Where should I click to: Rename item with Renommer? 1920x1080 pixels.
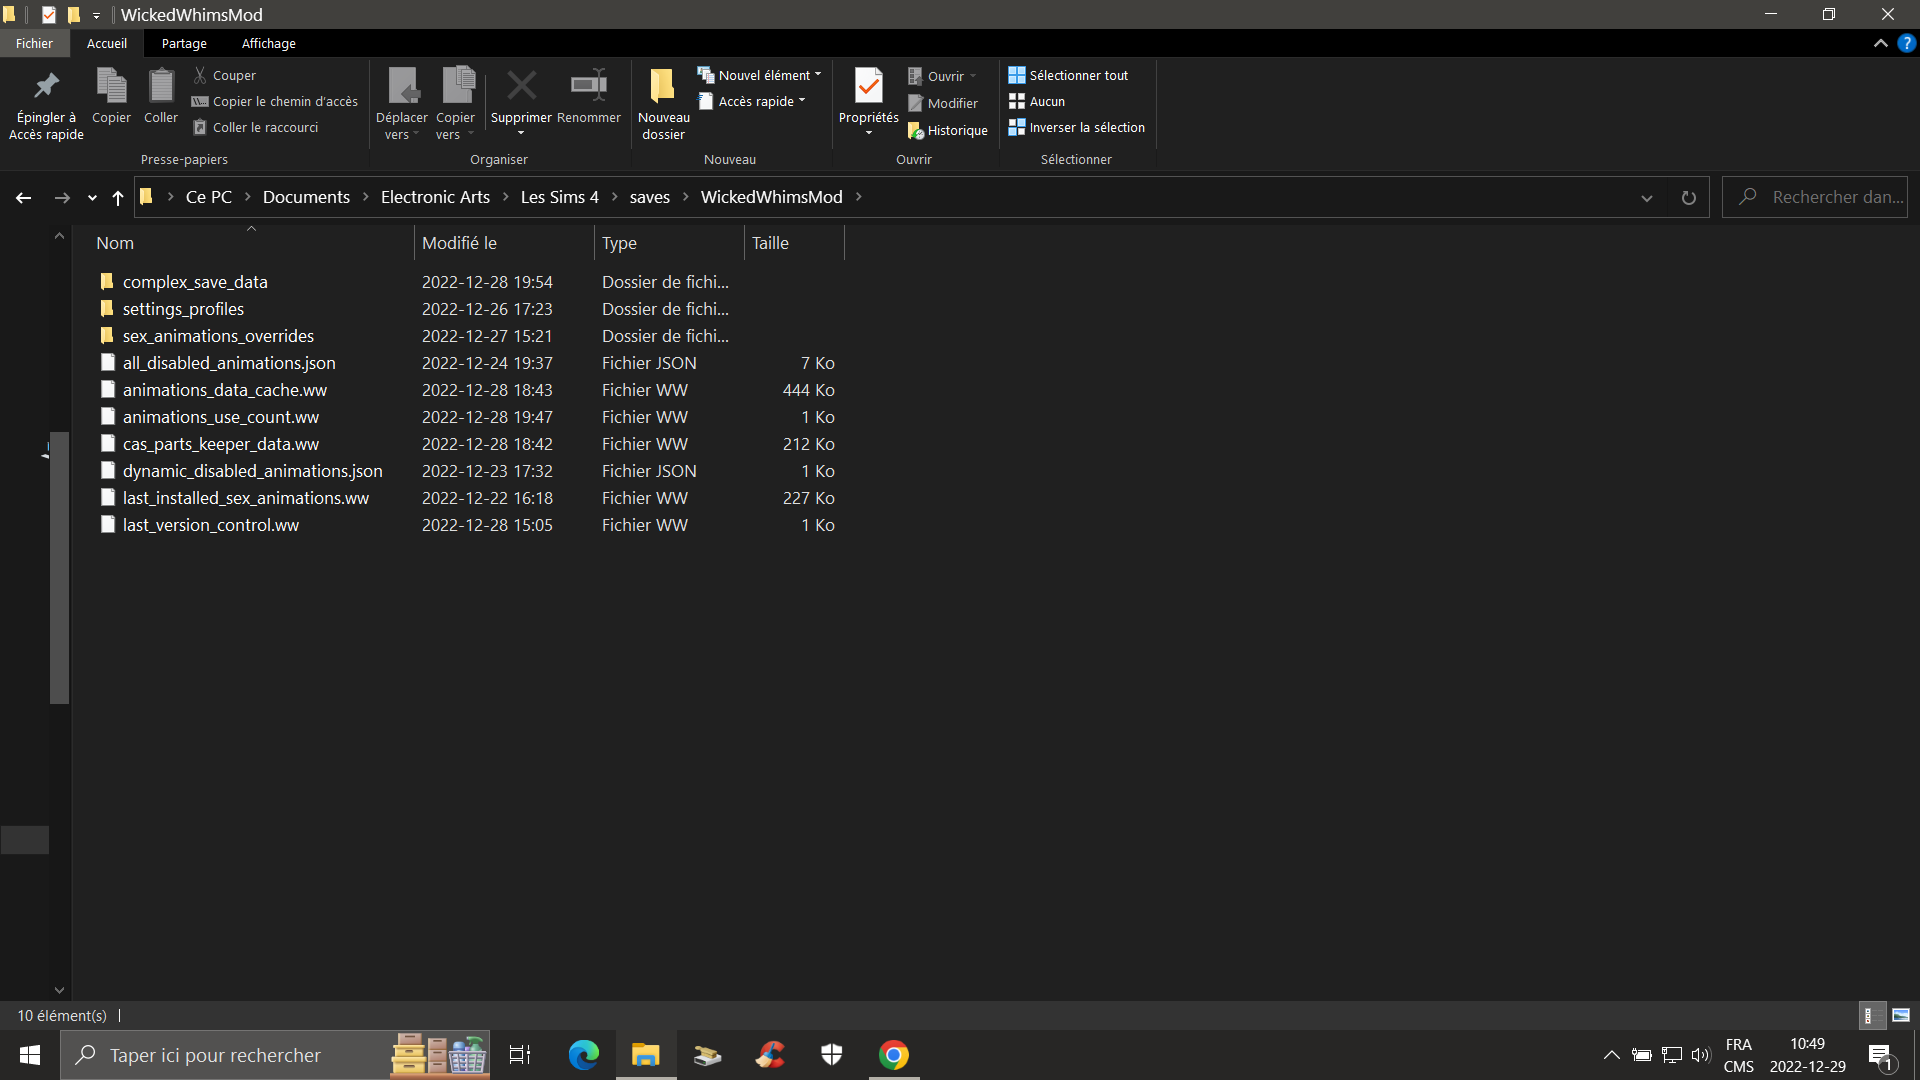(x=589, y=97)
